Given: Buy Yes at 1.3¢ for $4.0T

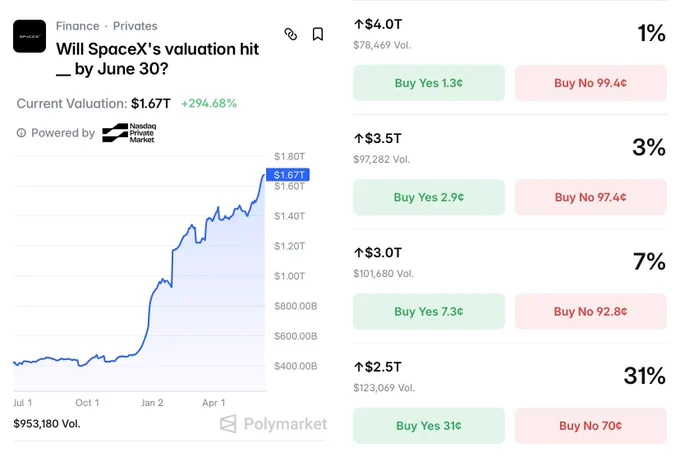Looking at the screenshot, I should pyautogui.click(x=429, y=83).
